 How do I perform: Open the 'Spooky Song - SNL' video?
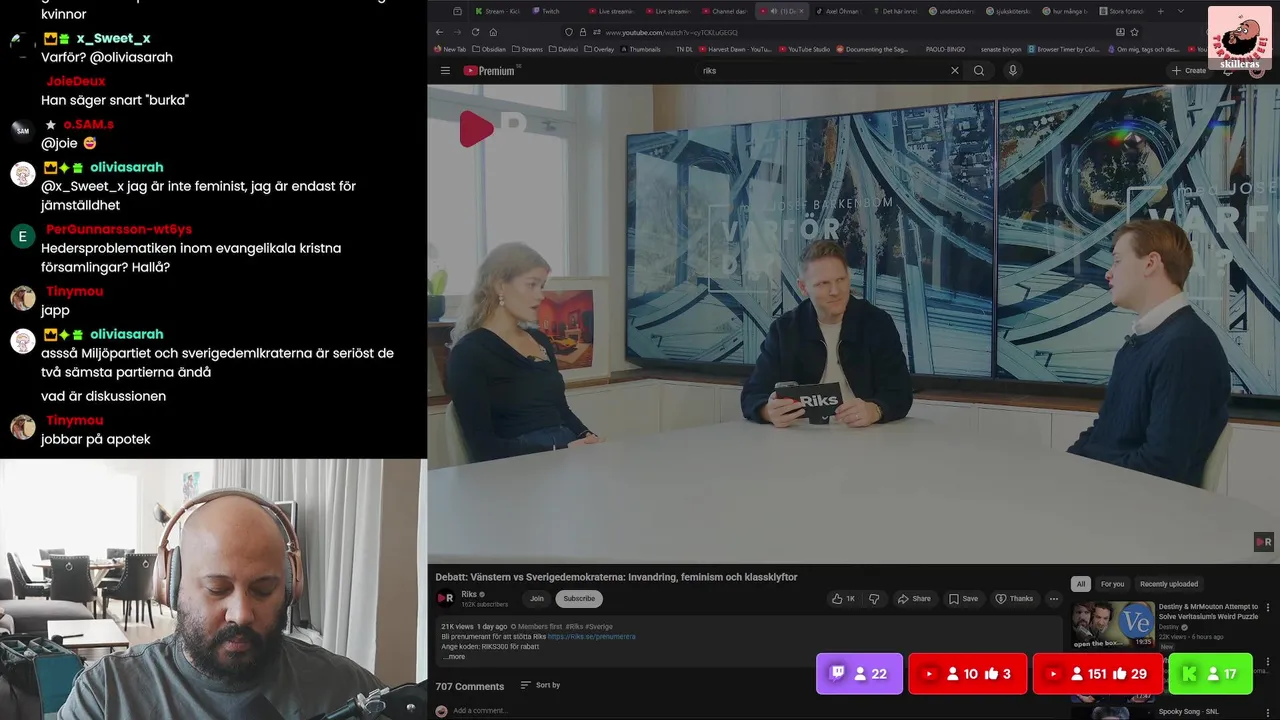[1188, 712]
